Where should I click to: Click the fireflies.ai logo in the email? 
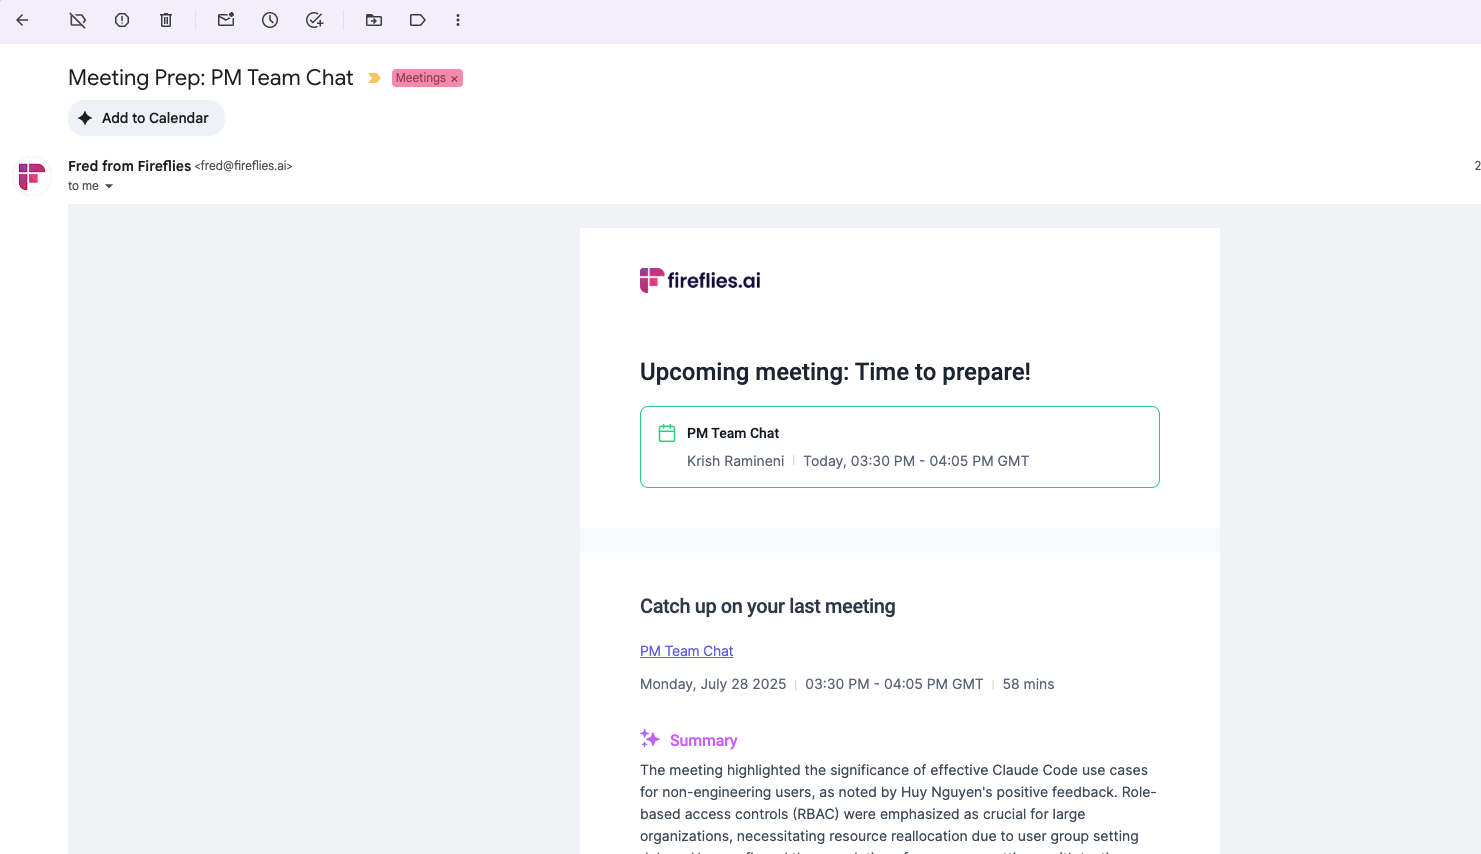[700, 280]
